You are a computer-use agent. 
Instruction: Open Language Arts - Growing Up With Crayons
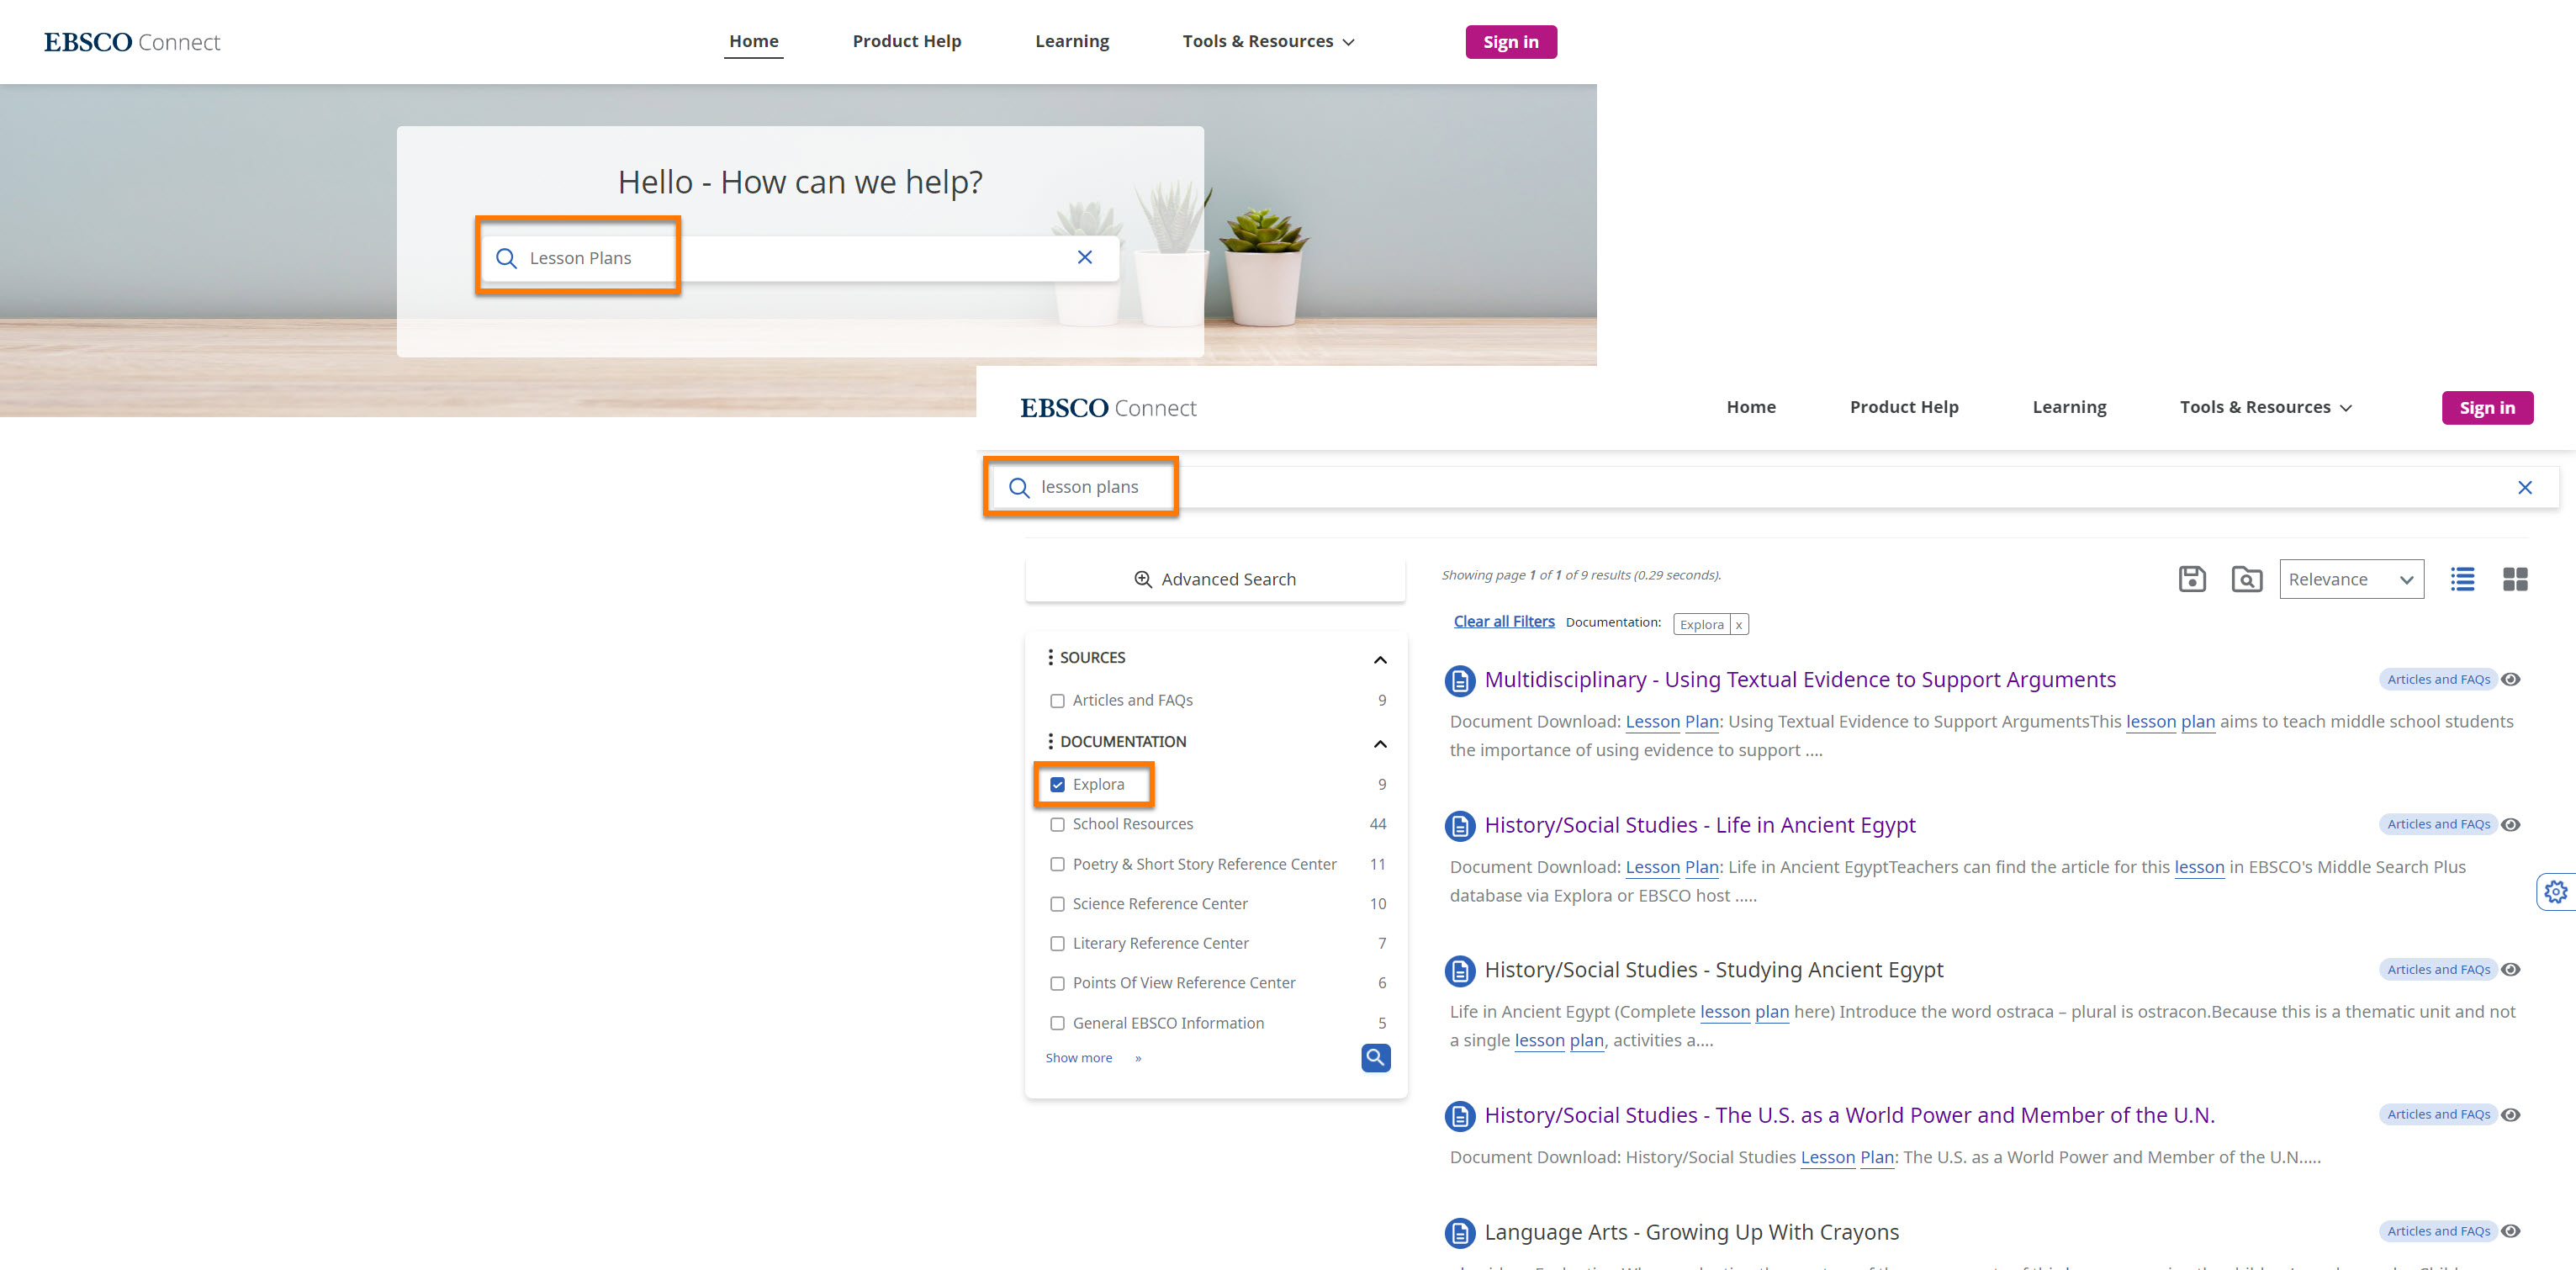click(1691, 1232)
